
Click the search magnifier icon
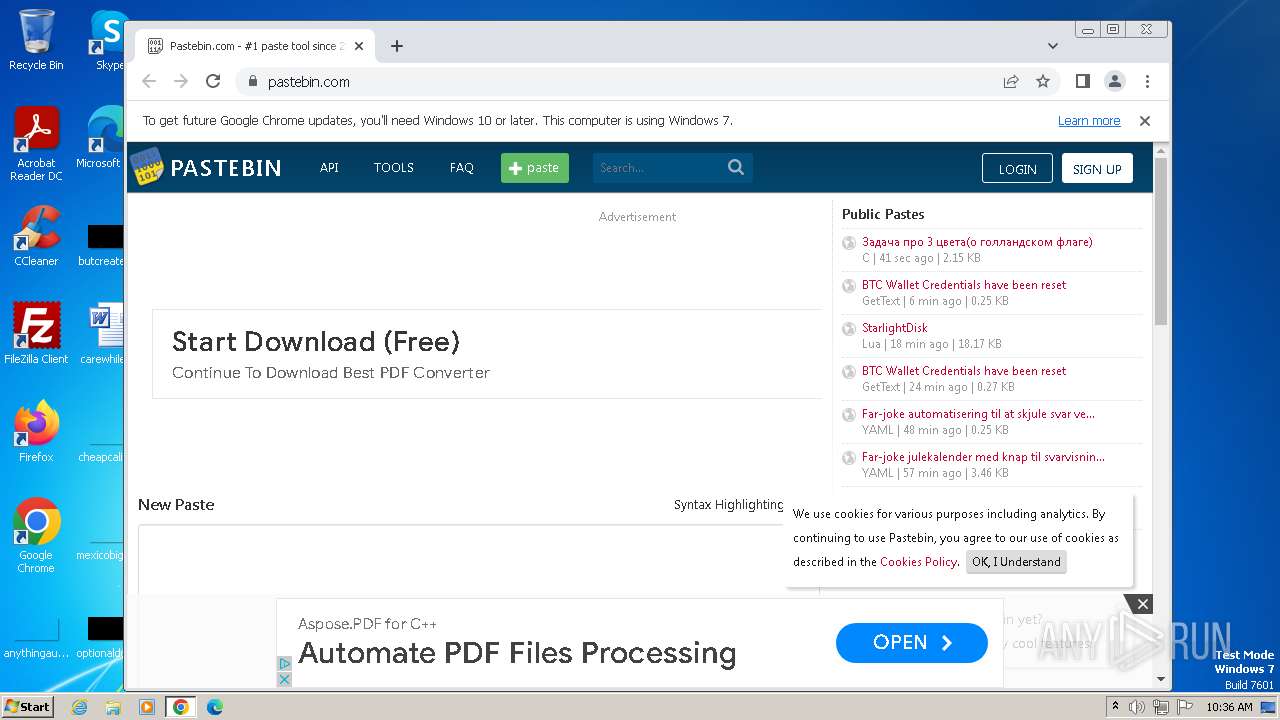(x=736, y=168)
